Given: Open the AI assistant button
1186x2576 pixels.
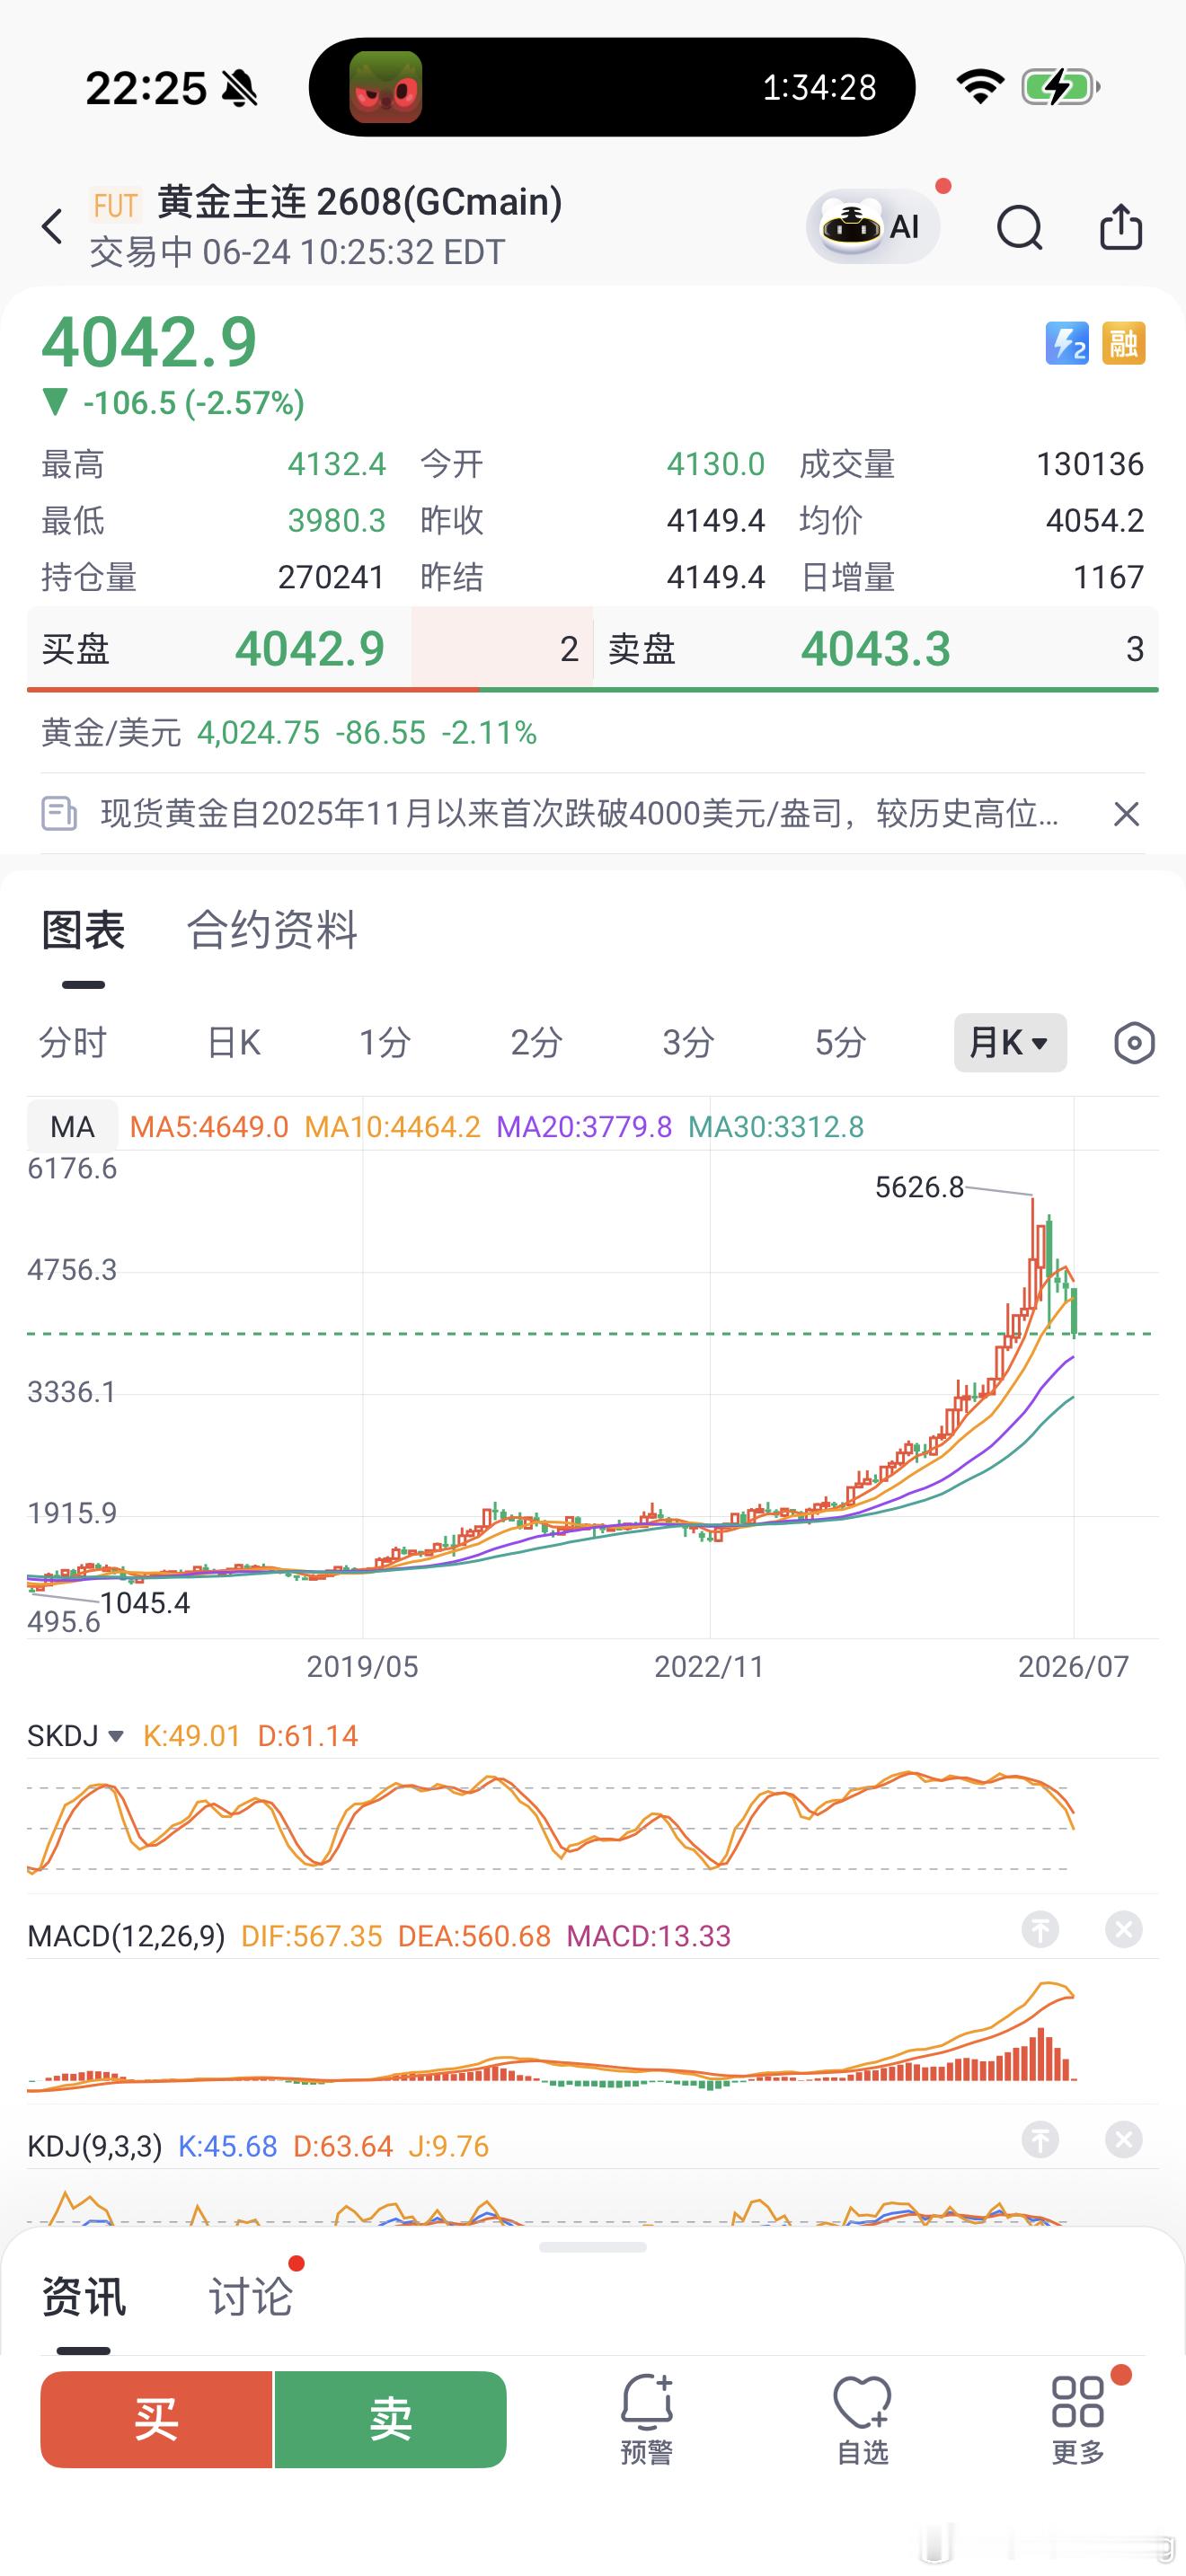Looking at the screenshot, I should [x=873, y=227].
